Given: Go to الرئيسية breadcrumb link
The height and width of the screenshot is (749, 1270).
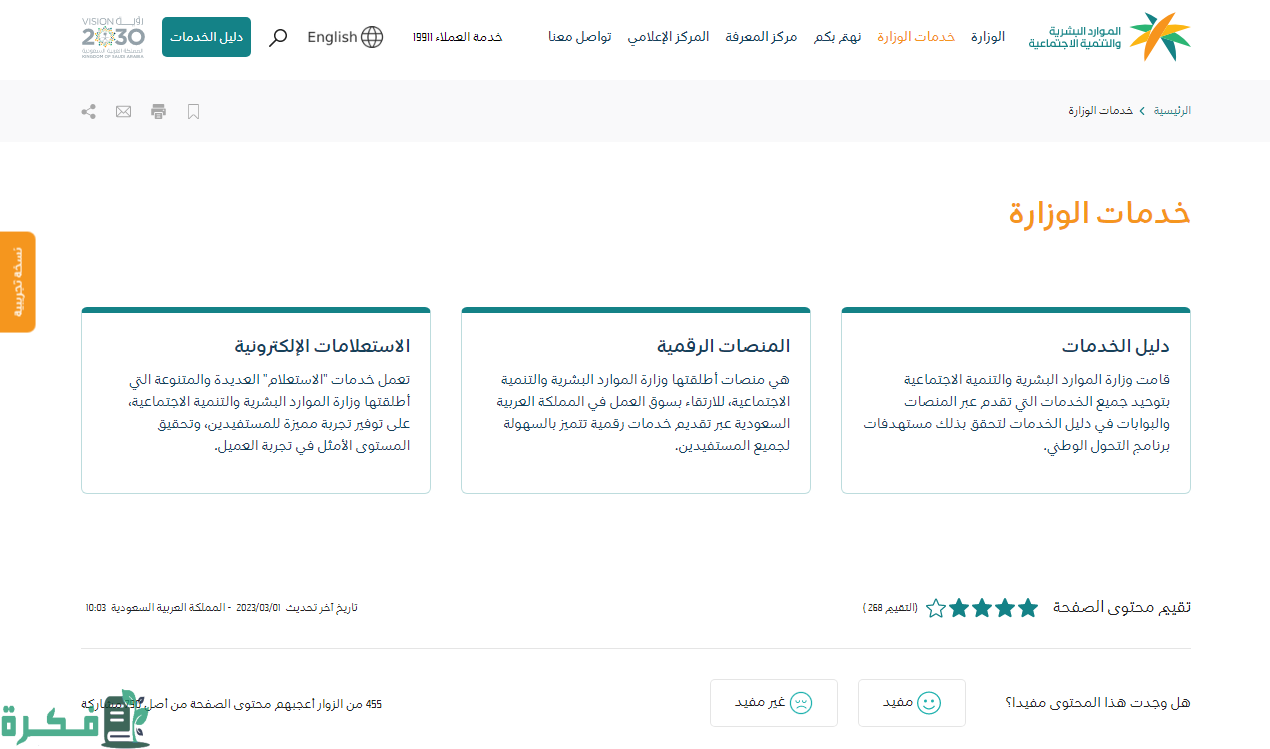Looking at the screenshot, I should 1172,111.
